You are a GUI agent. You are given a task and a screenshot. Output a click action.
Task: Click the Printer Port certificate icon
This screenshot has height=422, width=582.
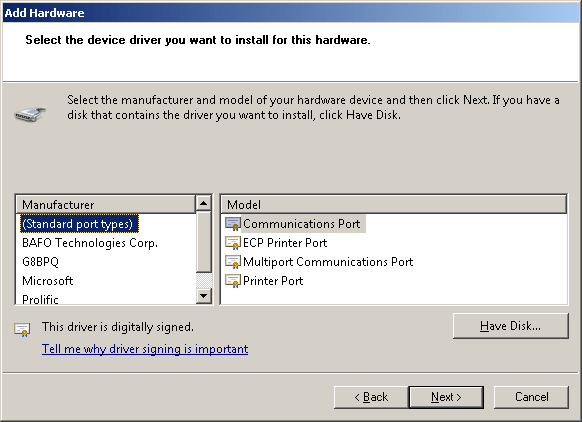click(233, 281)
